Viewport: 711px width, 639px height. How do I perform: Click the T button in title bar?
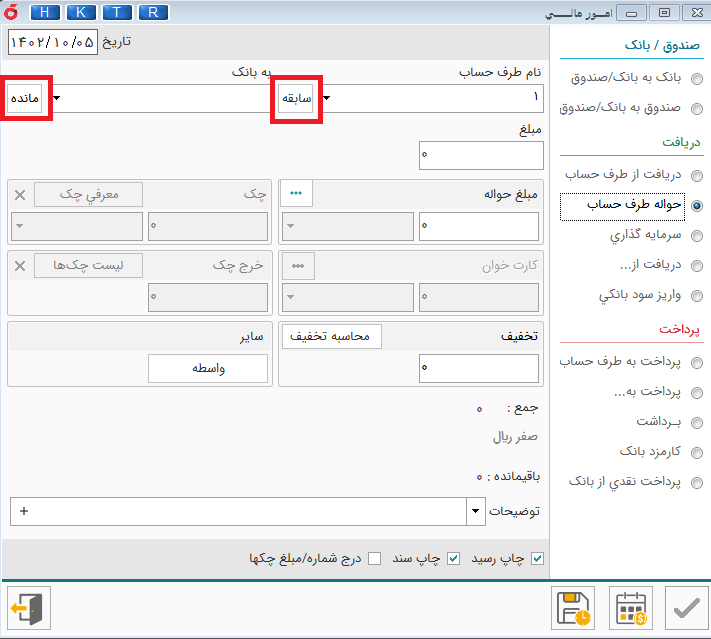(x=116, y=12)
